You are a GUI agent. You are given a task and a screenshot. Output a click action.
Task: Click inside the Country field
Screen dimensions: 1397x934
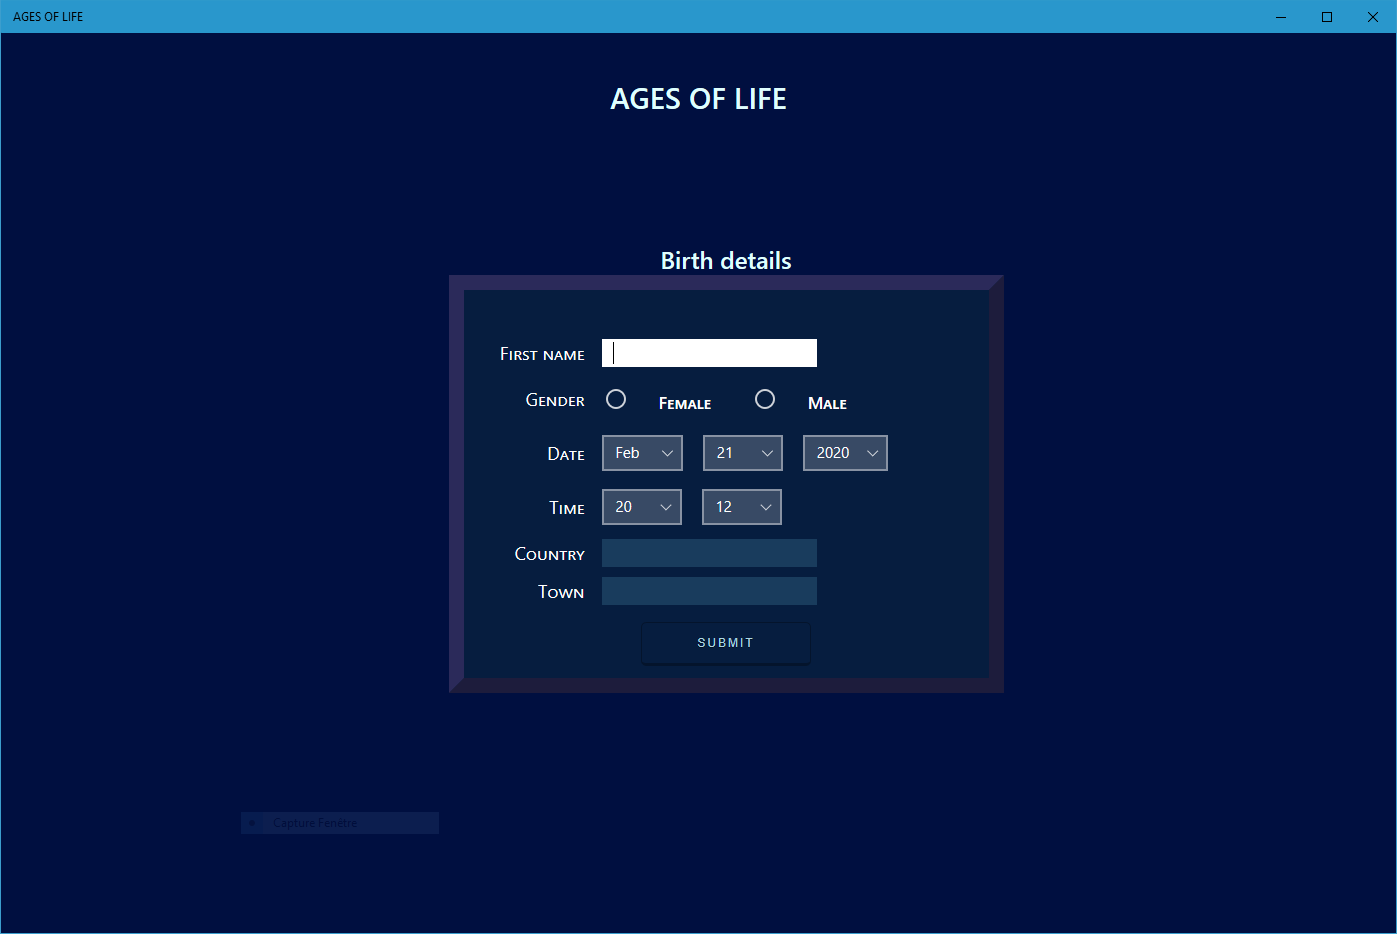coord(709,552)
